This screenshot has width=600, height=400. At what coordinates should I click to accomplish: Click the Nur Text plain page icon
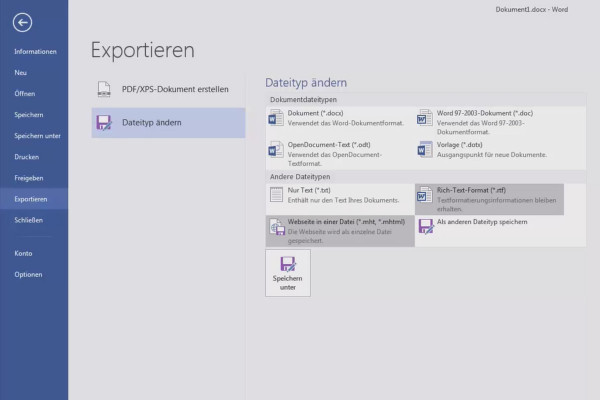click(x=276, y=195)
